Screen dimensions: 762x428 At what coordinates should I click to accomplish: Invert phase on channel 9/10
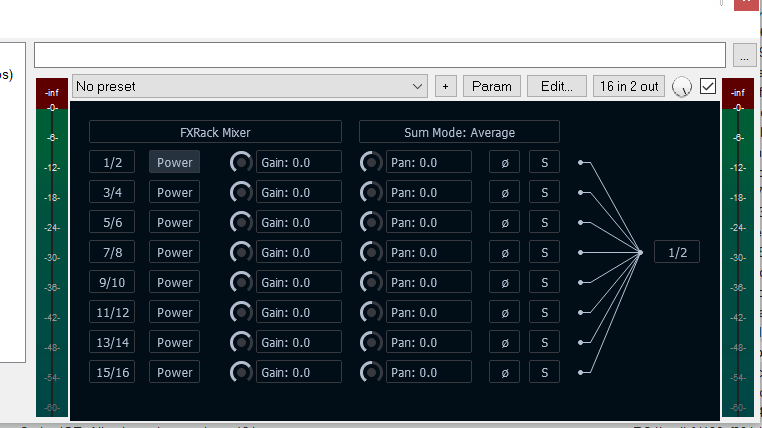504,282
